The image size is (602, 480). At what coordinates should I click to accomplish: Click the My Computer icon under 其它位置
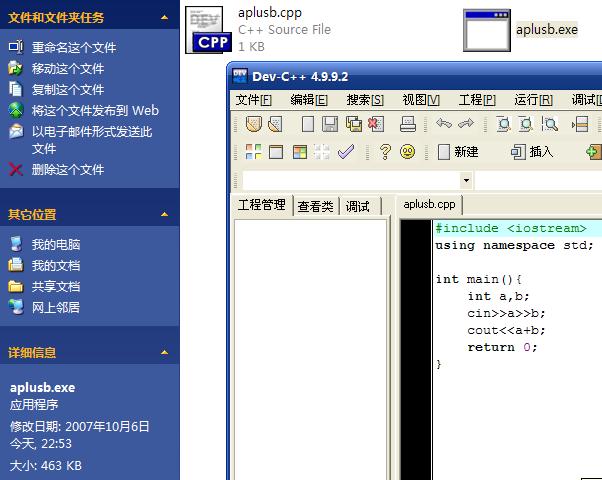pos(16,244)
